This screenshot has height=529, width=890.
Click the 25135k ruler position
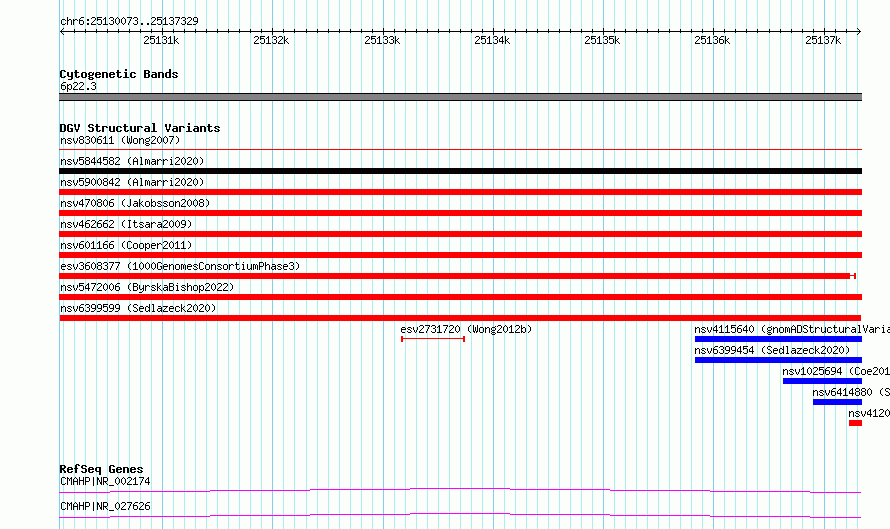pos(602,40)
